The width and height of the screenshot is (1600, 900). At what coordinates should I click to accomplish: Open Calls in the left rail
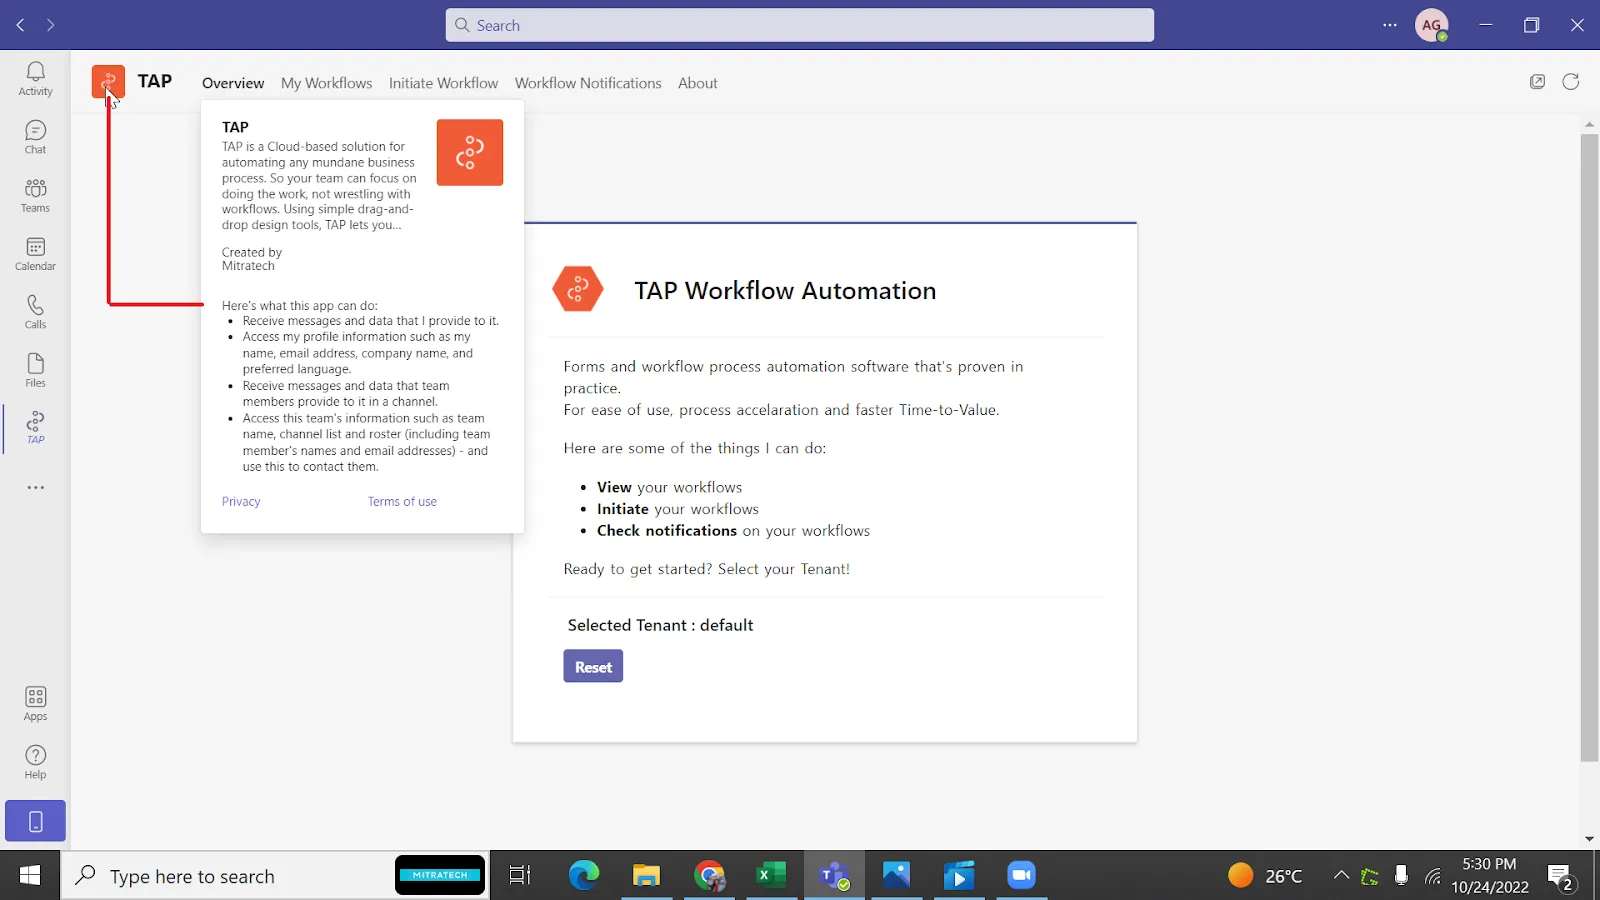pyautogui.click(x=35, y=312)
